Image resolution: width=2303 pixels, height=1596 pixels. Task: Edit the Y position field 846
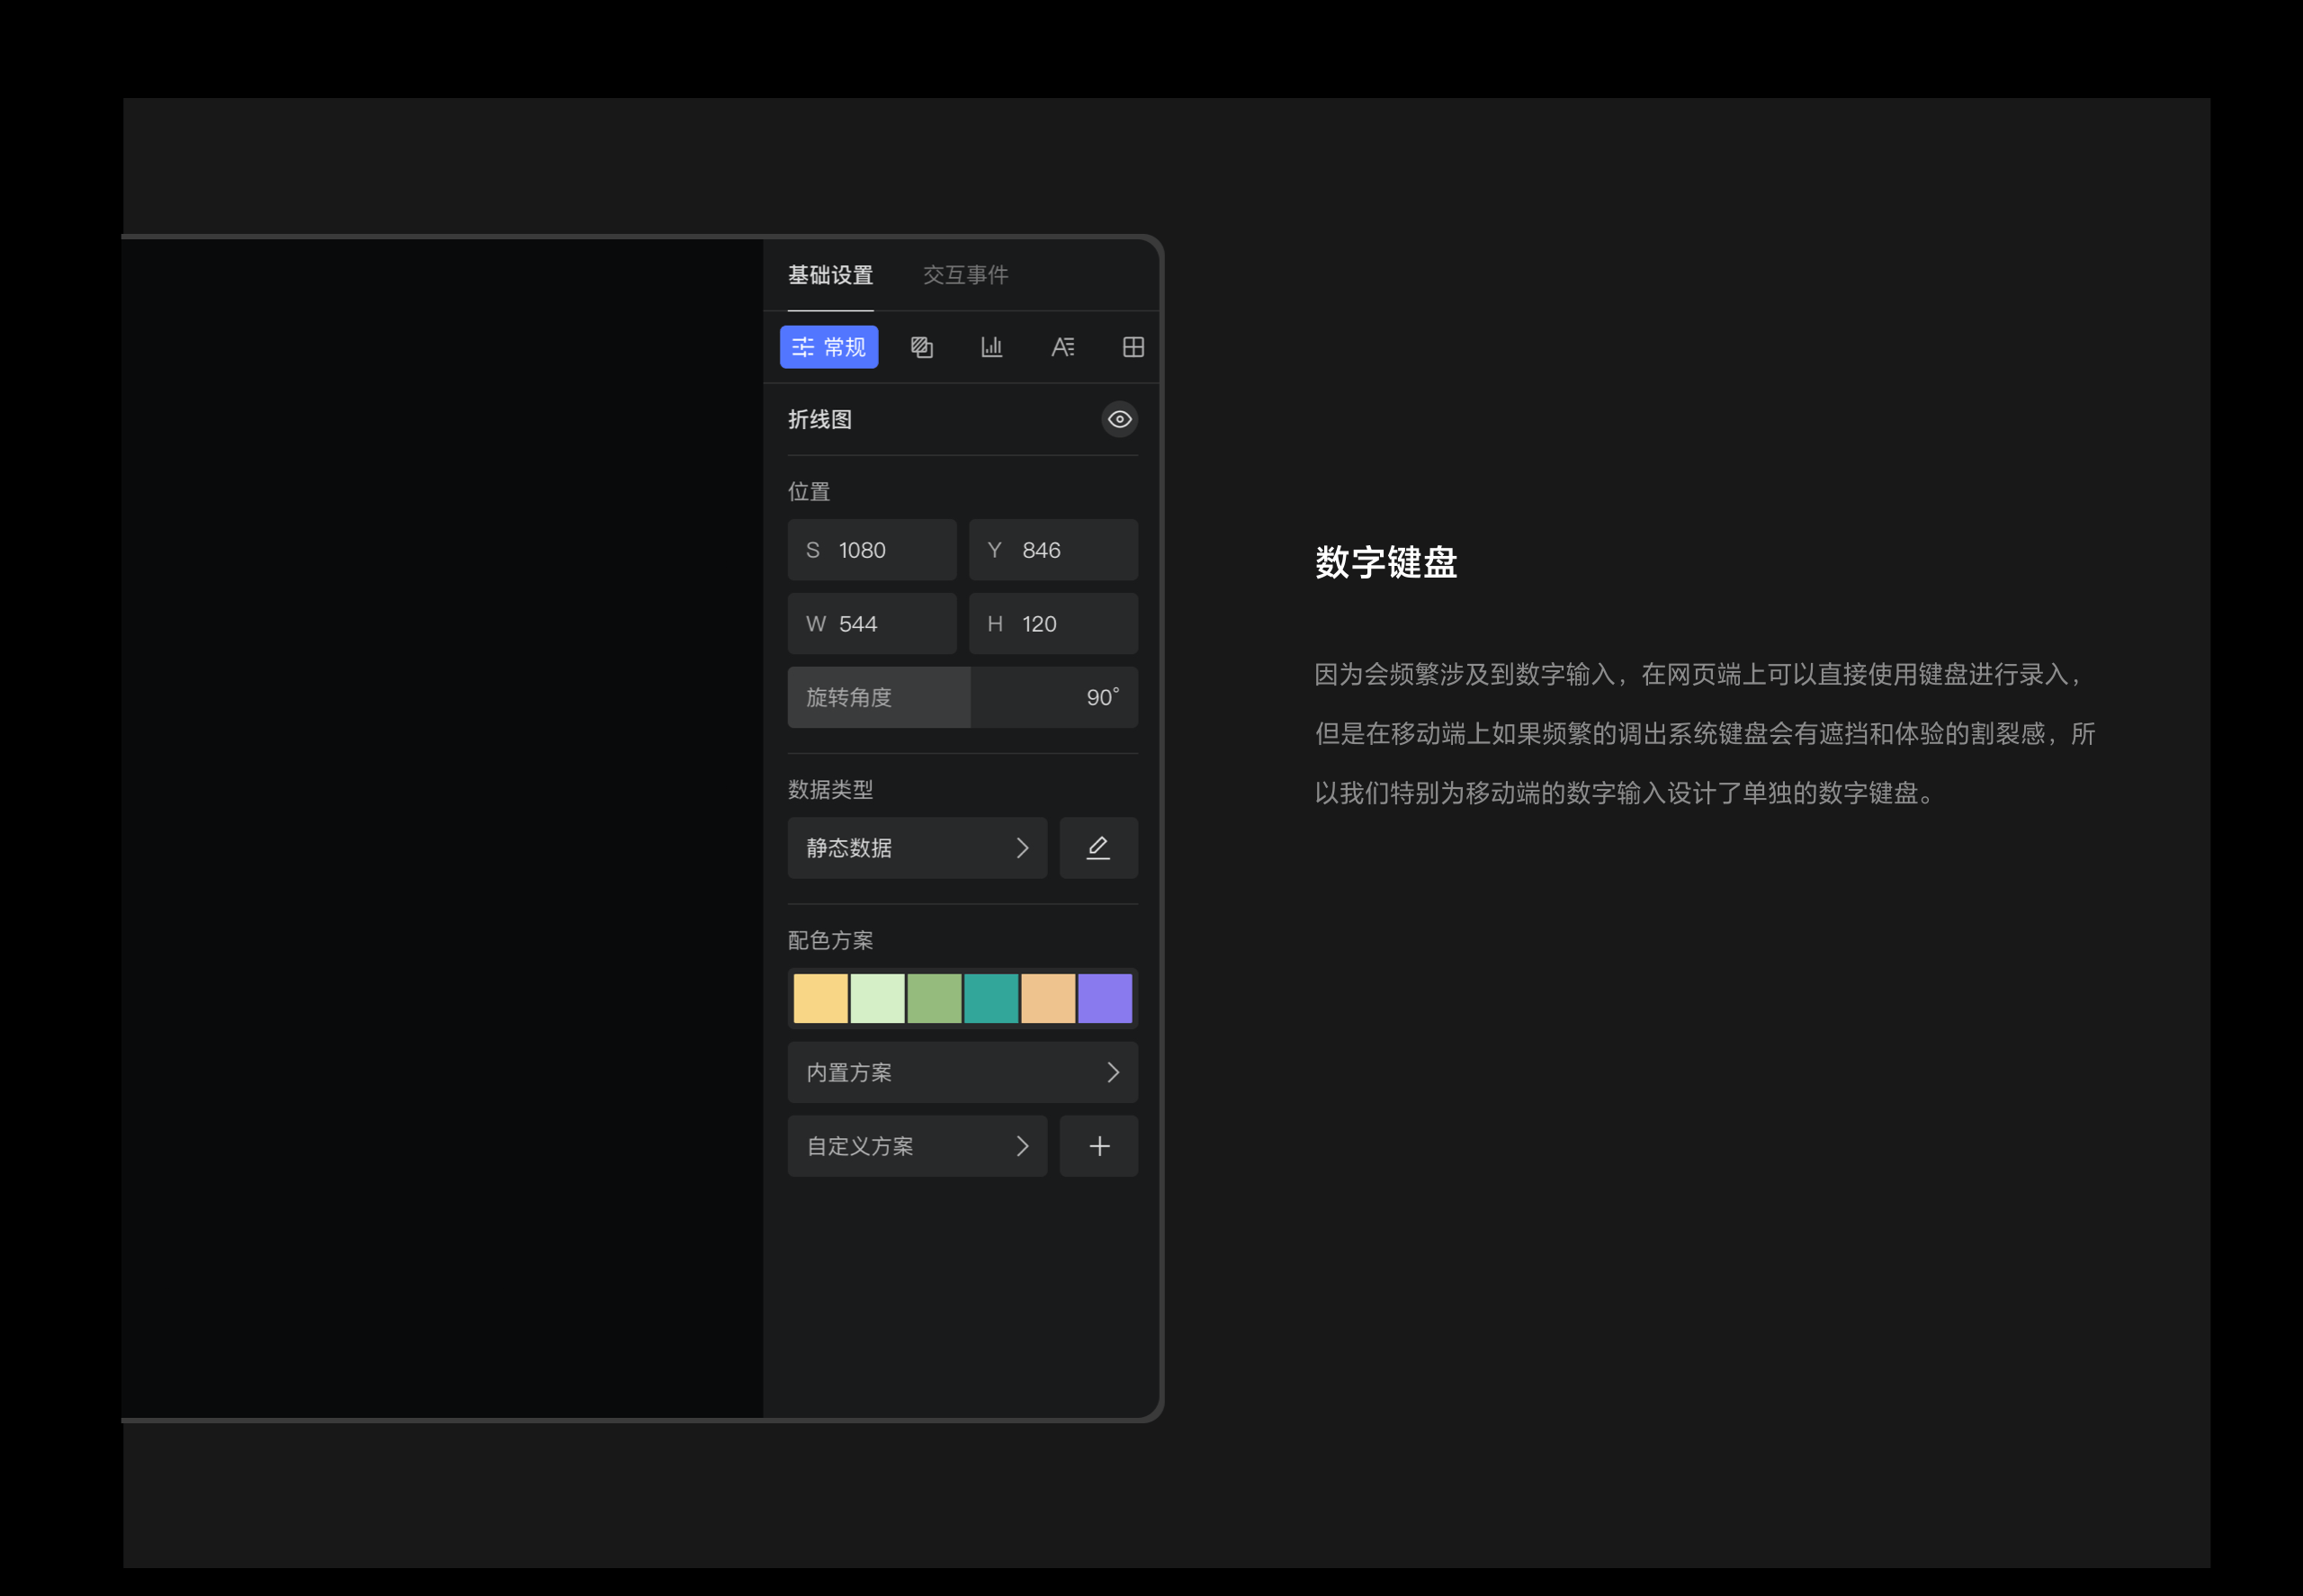point(1053,550)
